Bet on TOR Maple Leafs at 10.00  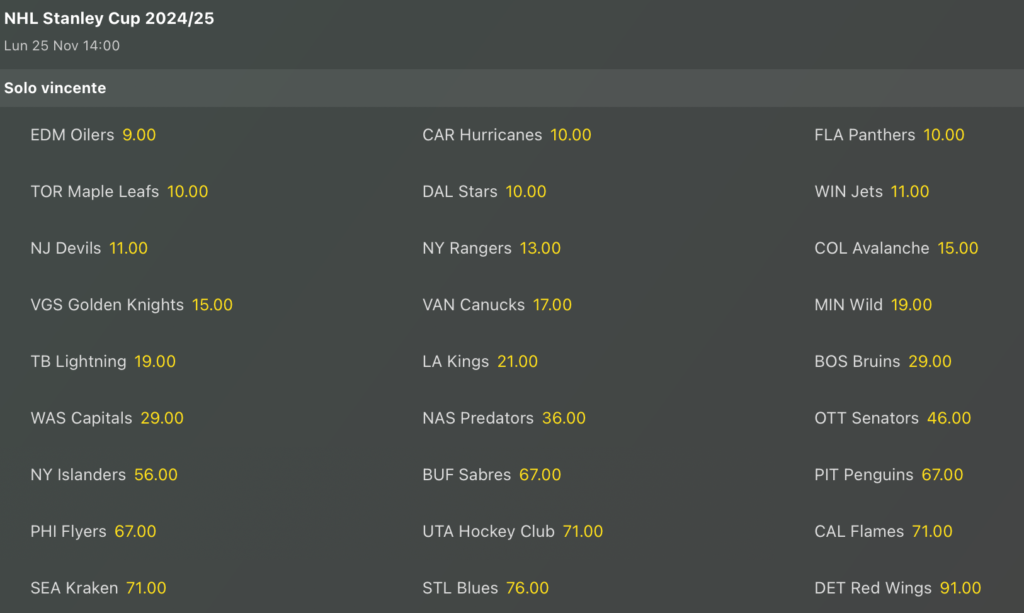(x=119, y=191)
